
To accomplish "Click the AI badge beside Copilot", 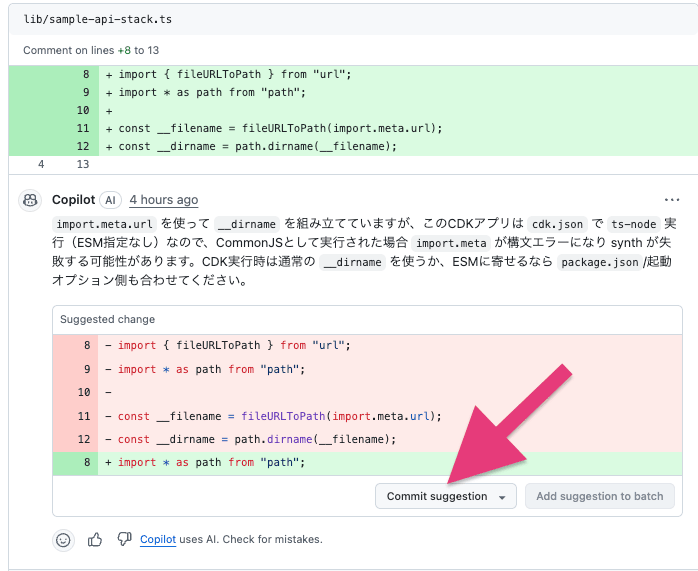I will tap(111, 200).
